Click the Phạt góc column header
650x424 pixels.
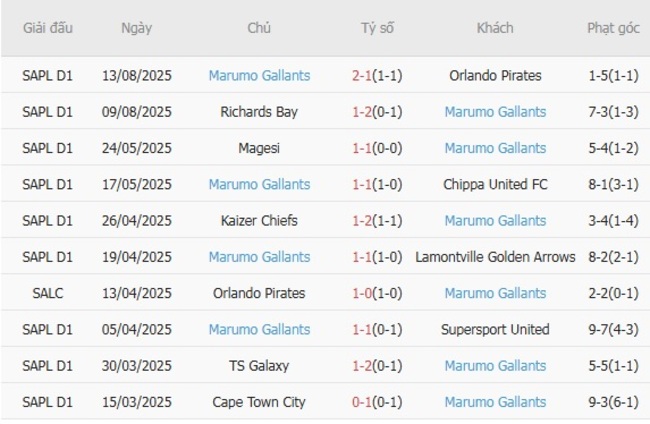coord(613,28)
